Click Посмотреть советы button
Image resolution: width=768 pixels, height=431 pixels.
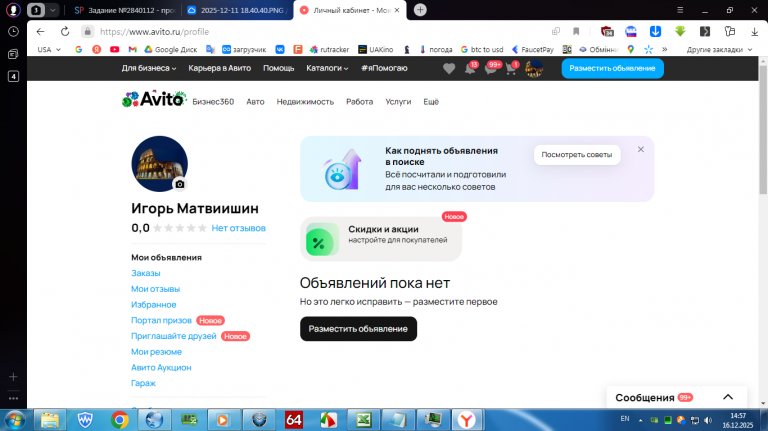point(576,155)
